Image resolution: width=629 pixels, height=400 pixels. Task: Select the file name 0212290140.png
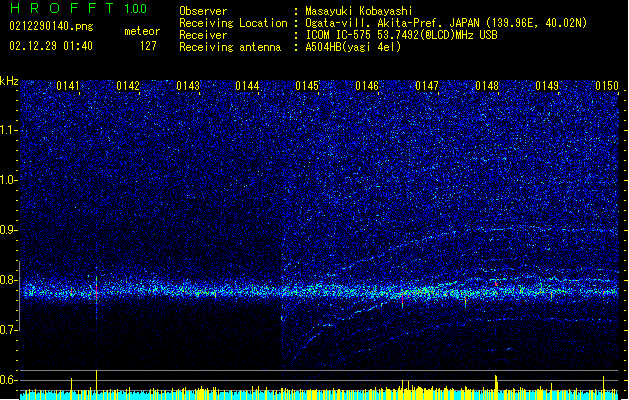click(x=51, y=27)
